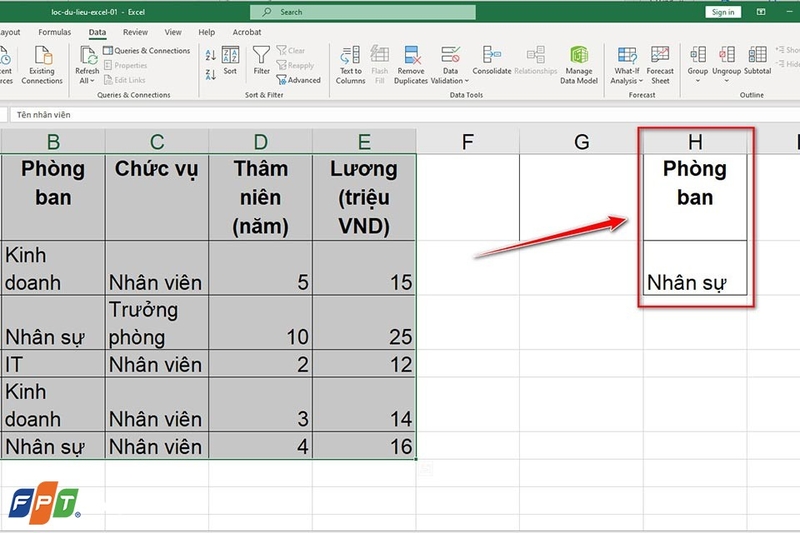The height and width of the screenshot is (533, 800).
Task: Open Queries & Connections pane
Action: (146, 50)
